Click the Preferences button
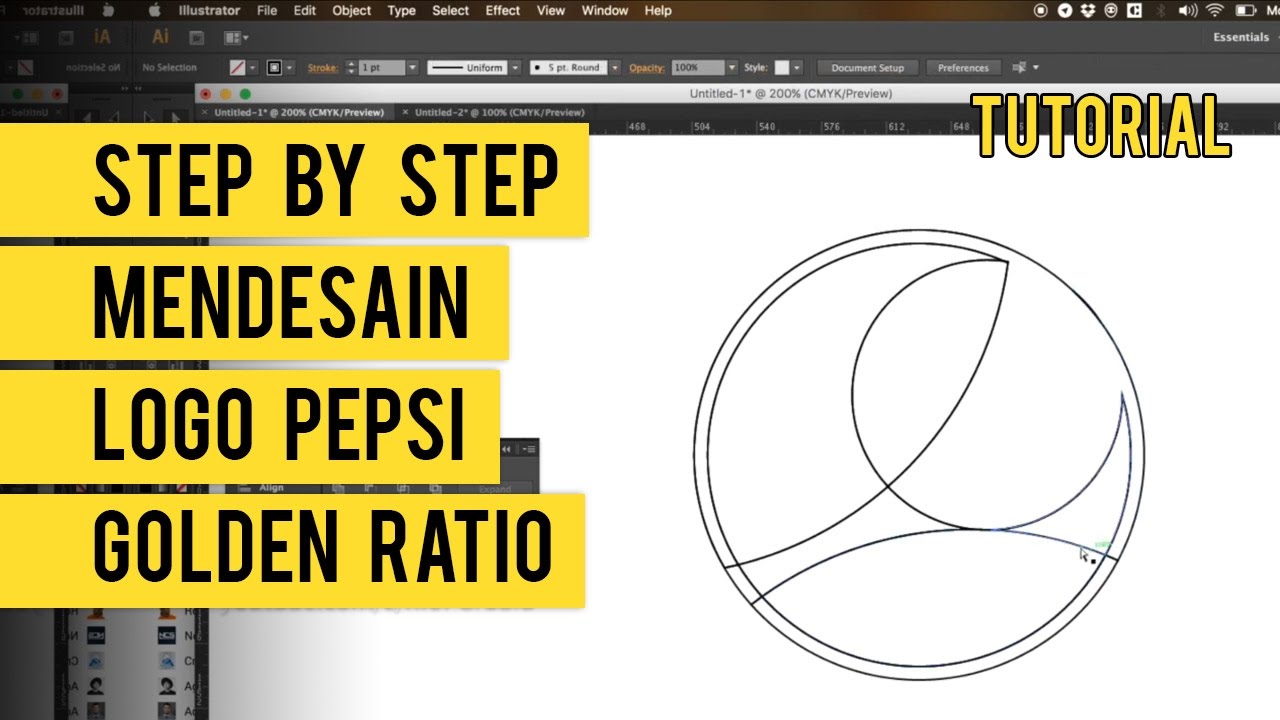 [963, 68]
